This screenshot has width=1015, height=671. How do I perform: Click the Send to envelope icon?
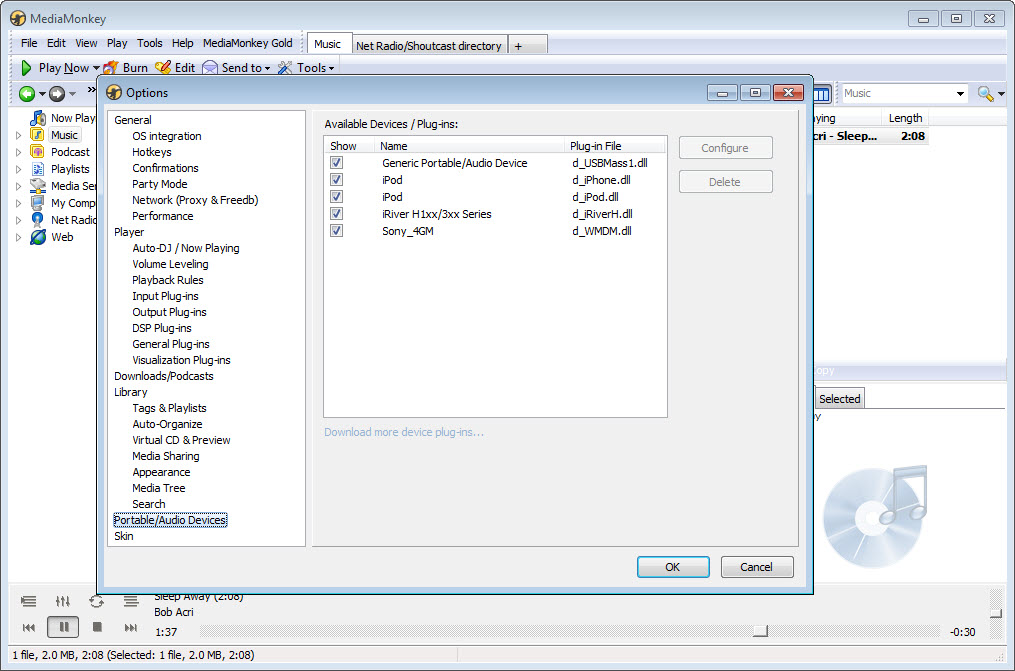point(210,67)
